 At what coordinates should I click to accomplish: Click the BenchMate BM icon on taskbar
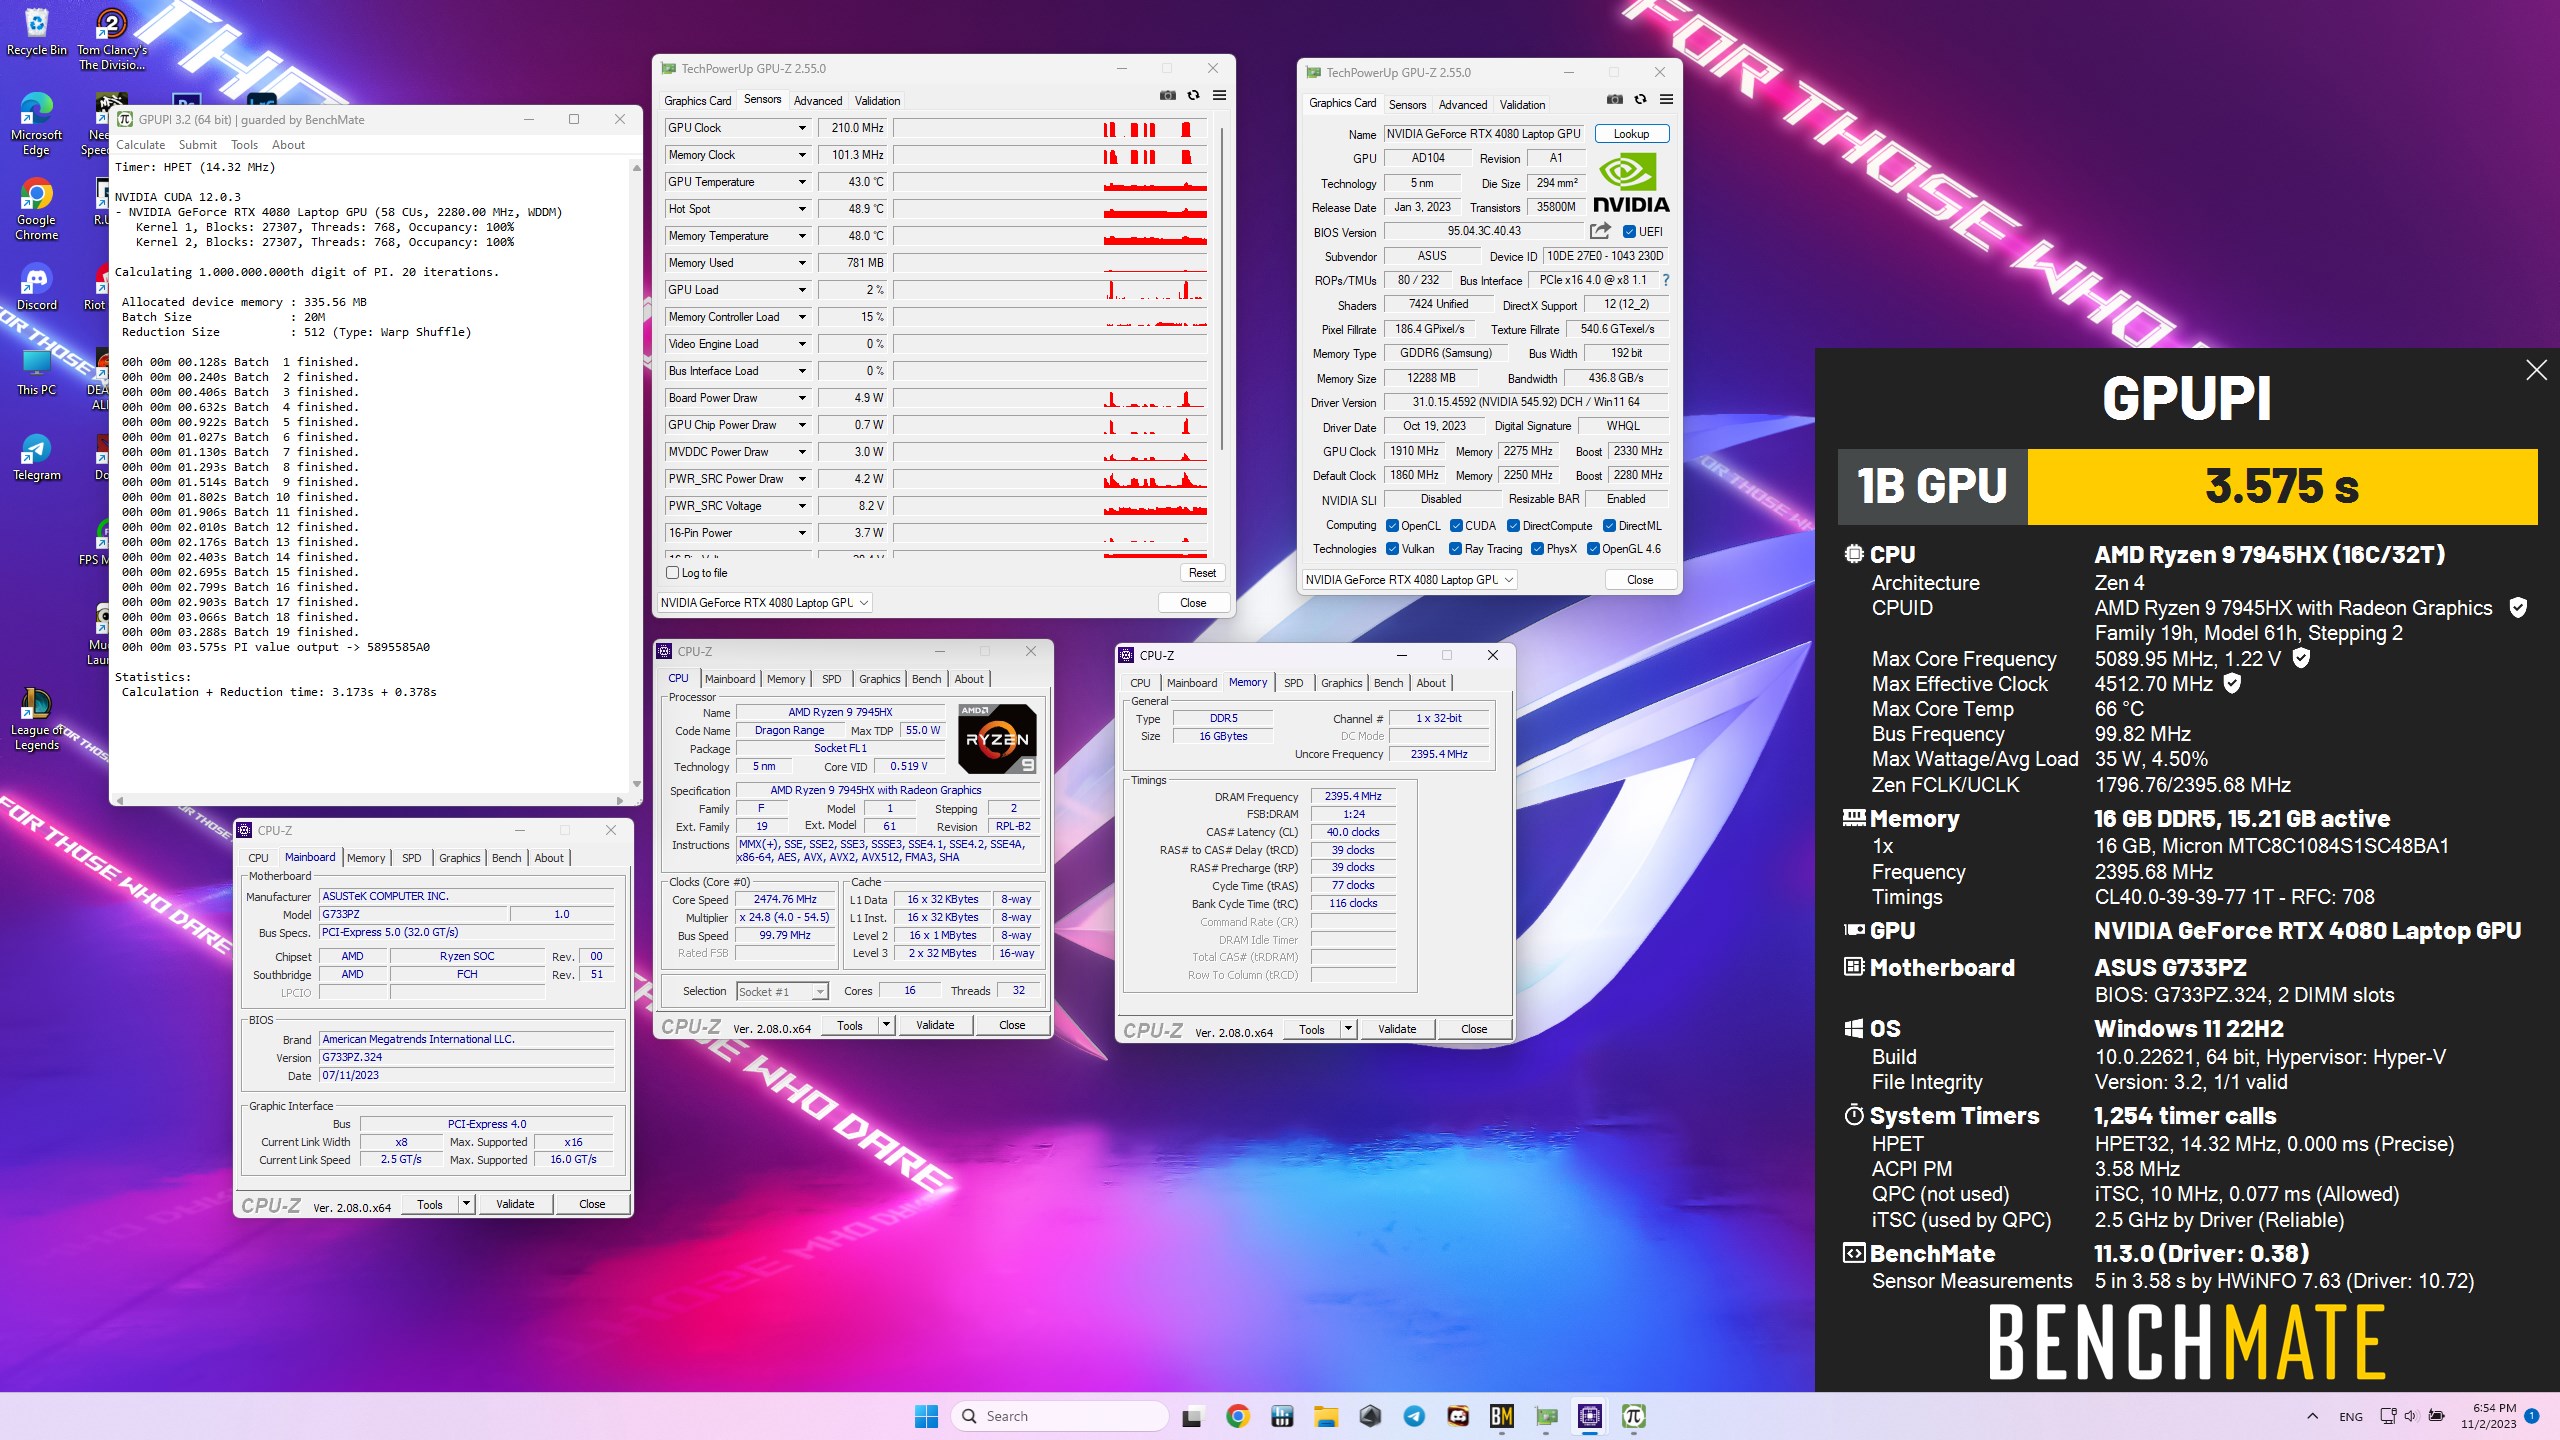1502,1416
